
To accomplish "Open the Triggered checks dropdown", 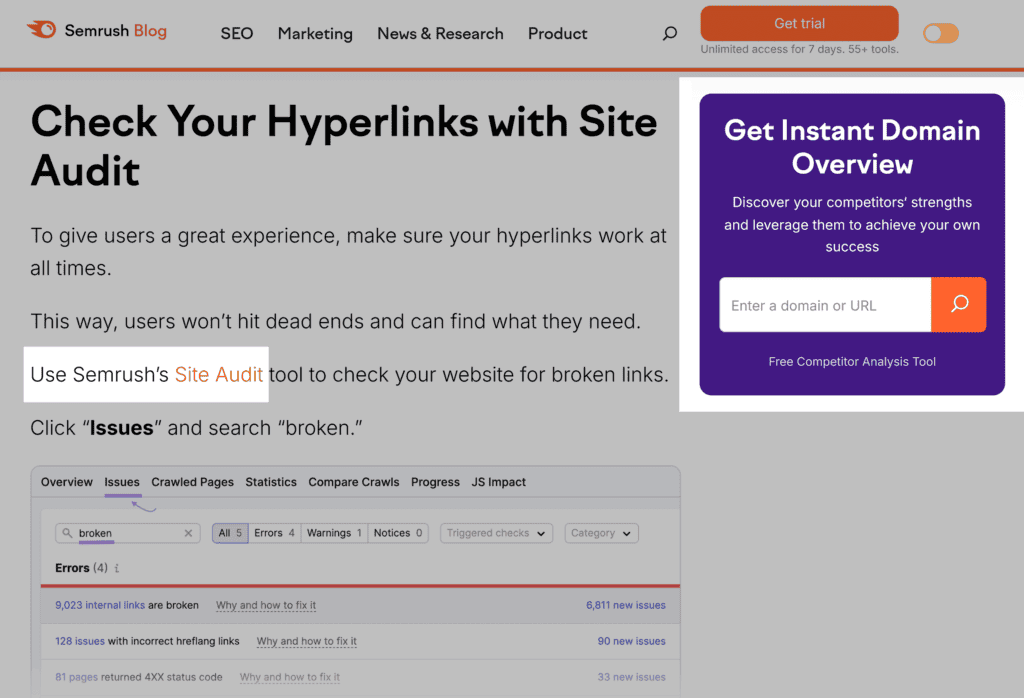I will (496, 533).
